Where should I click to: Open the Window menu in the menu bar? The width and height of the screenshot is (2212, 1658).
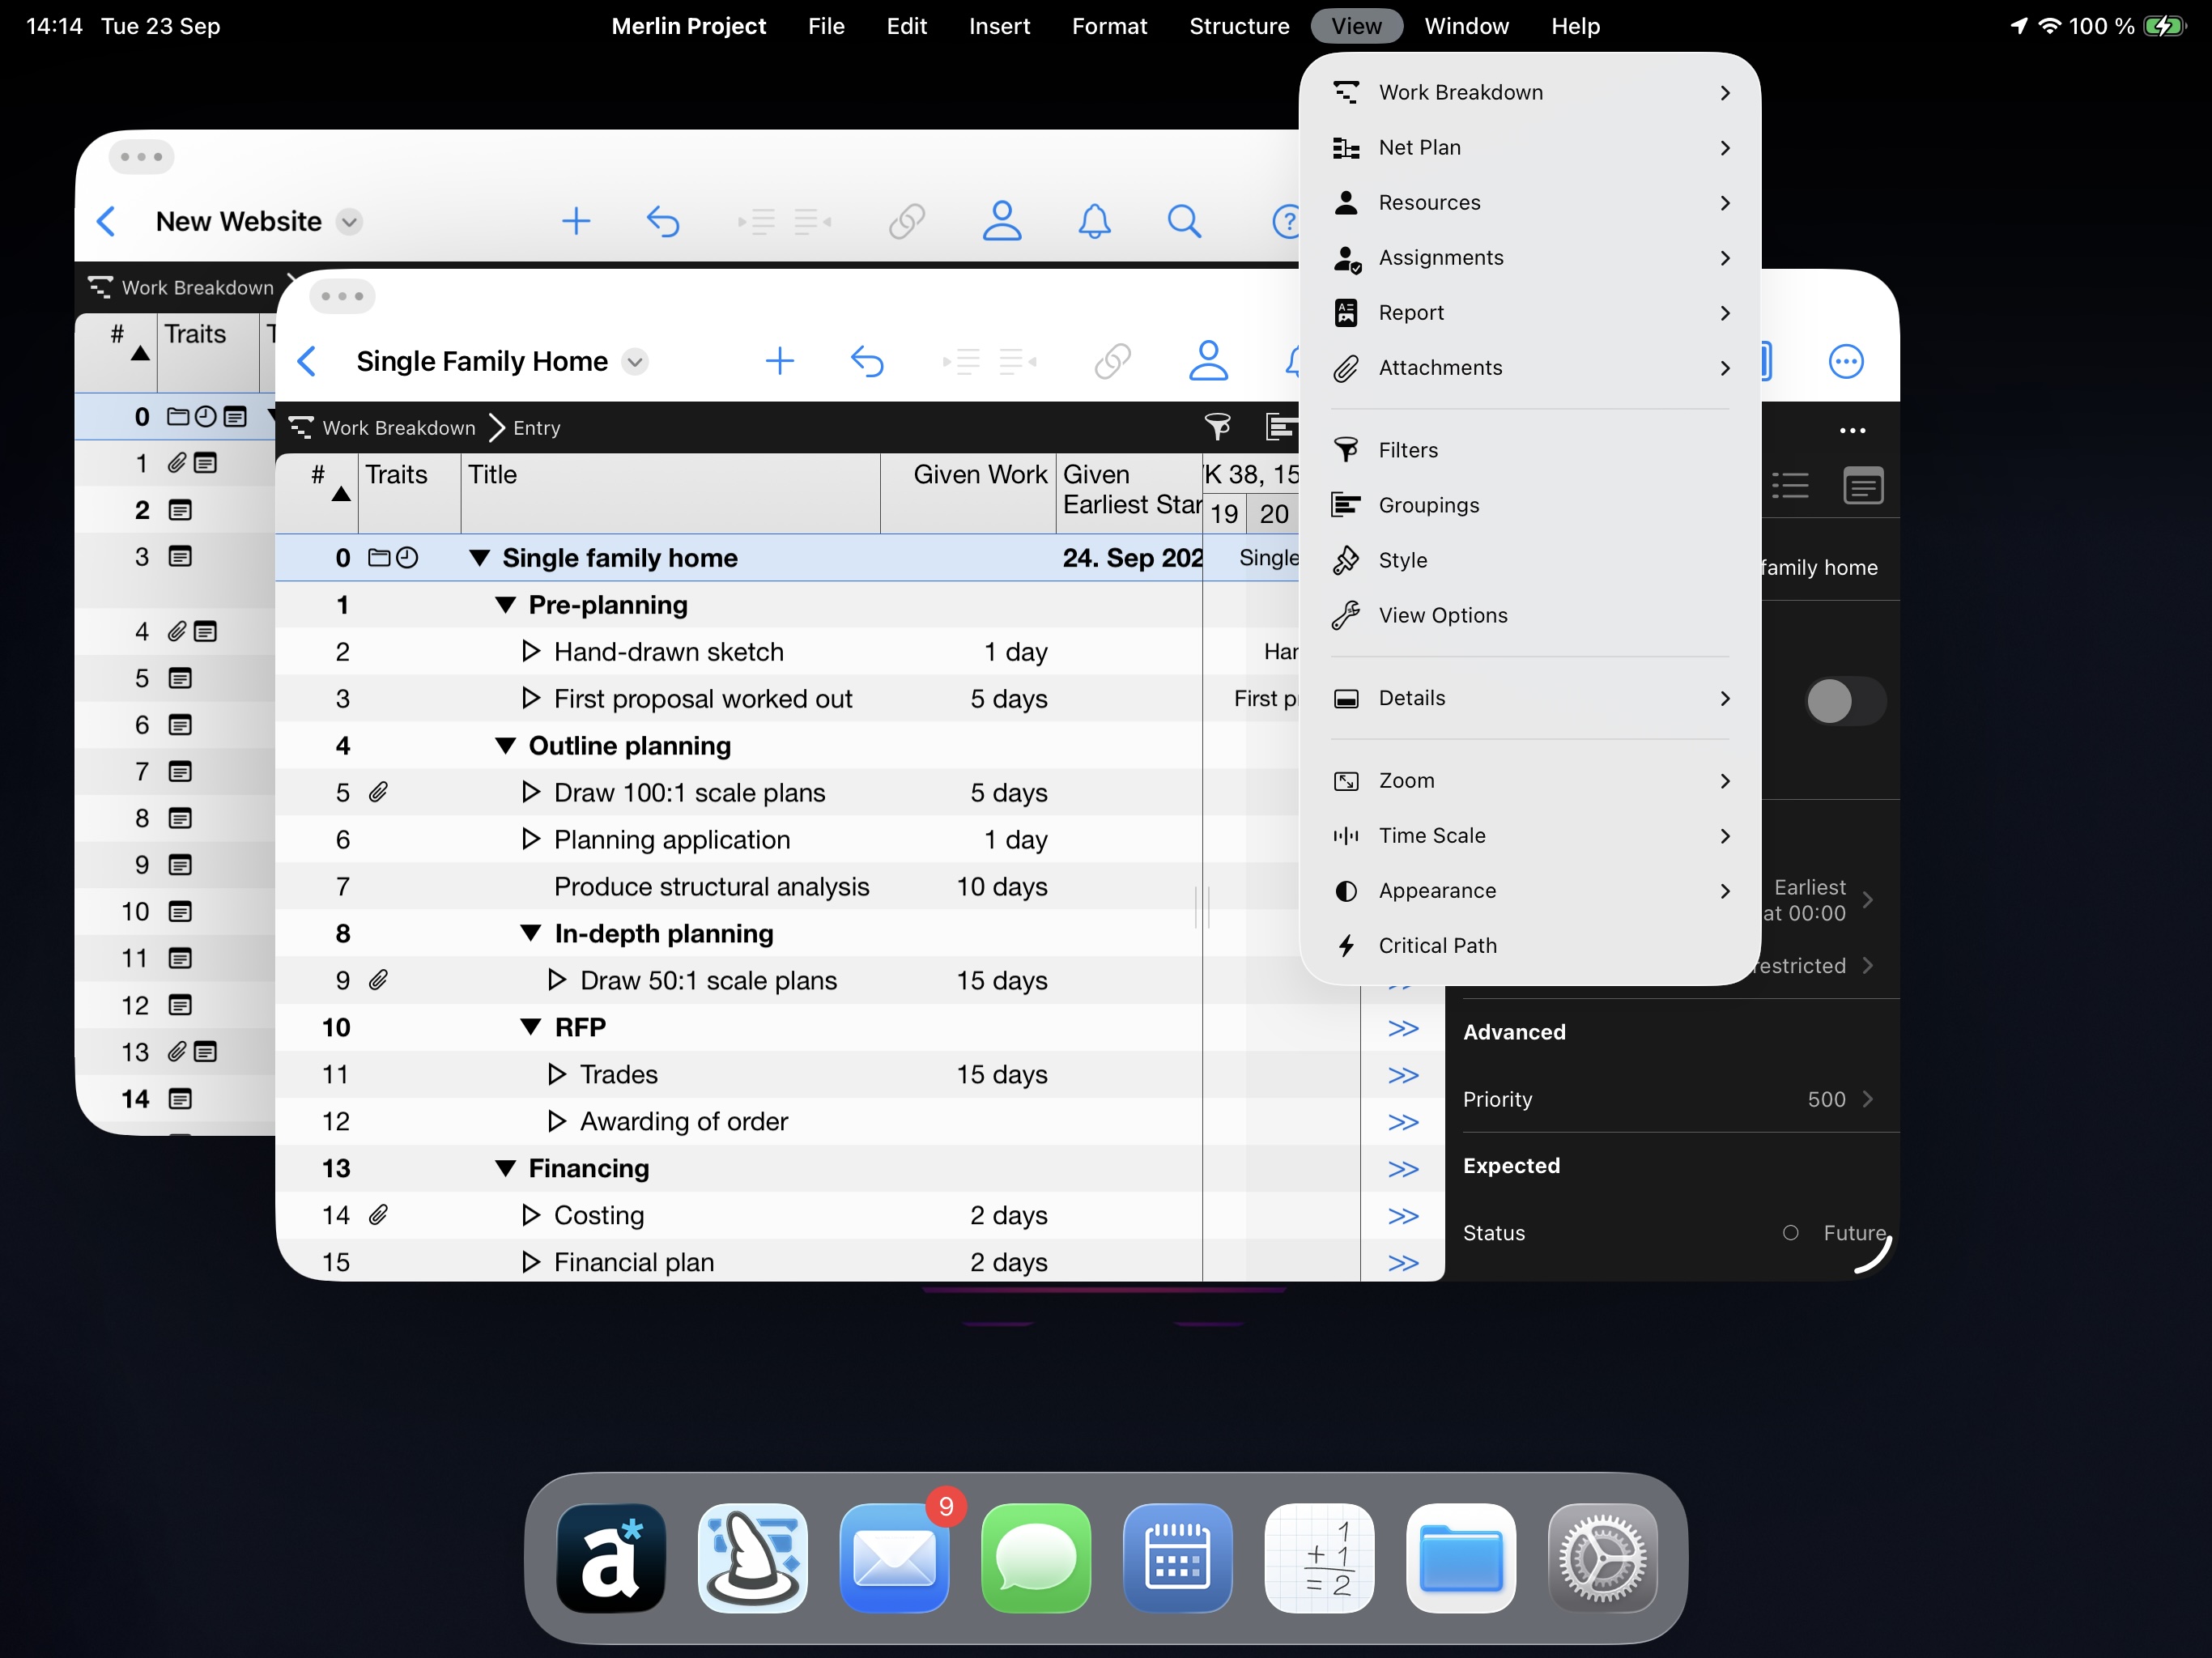point(1466,26)
